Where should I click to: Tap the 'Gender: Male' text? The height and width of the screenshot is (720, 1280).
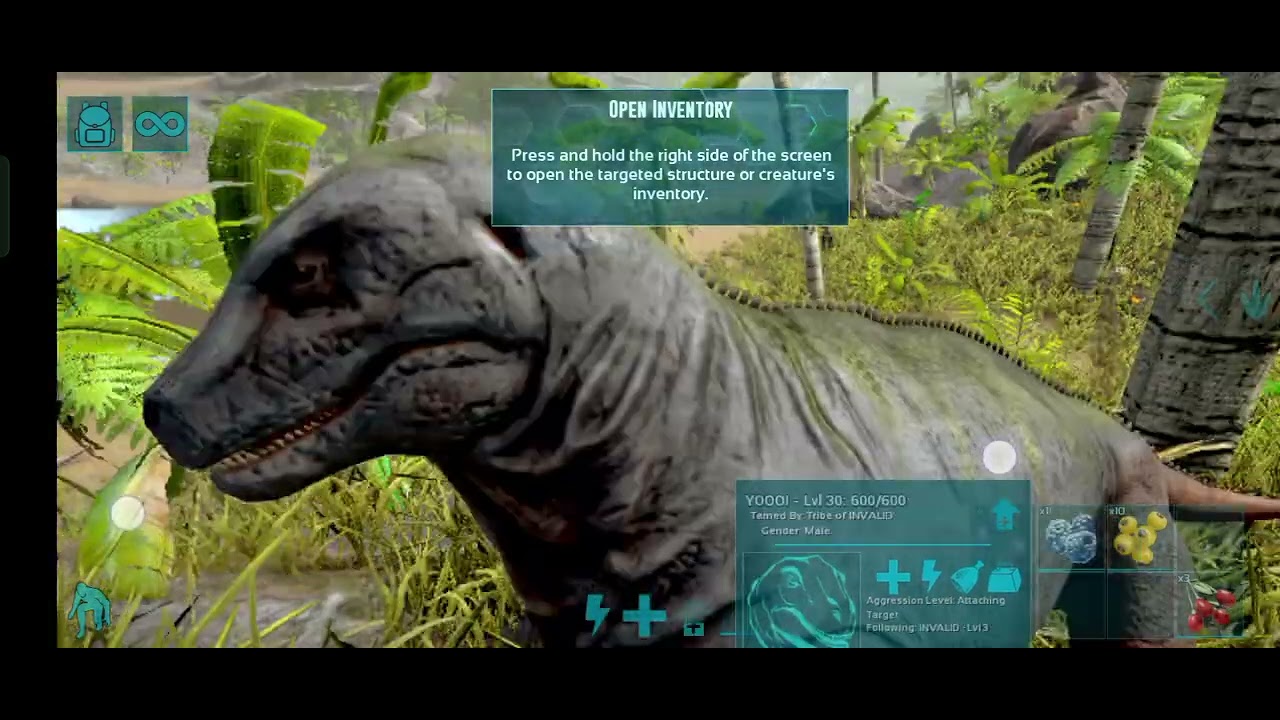[x=796, y=530]
